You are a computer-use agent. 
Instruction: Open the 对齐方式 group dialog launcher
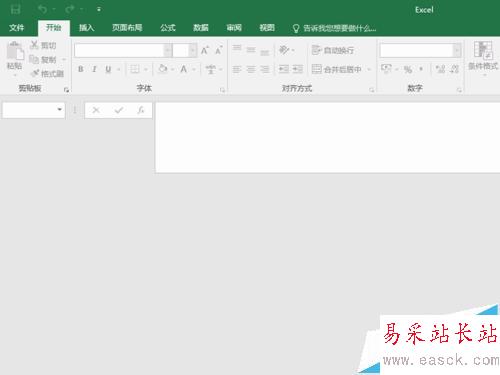[371, 90]
